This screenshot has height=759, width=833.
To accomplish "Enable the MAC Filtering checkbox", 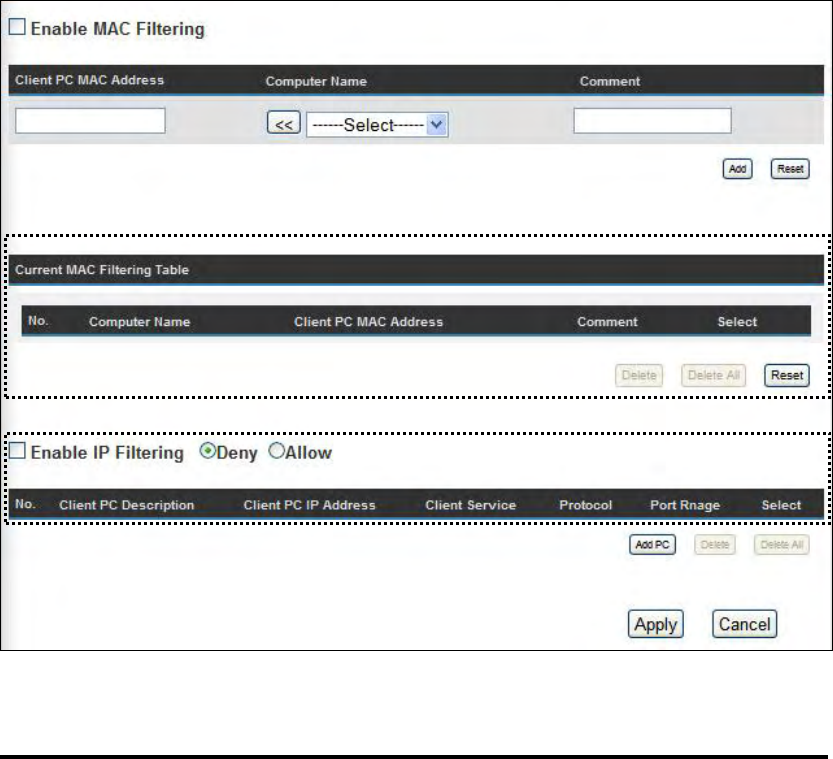I will pos(17,27).
